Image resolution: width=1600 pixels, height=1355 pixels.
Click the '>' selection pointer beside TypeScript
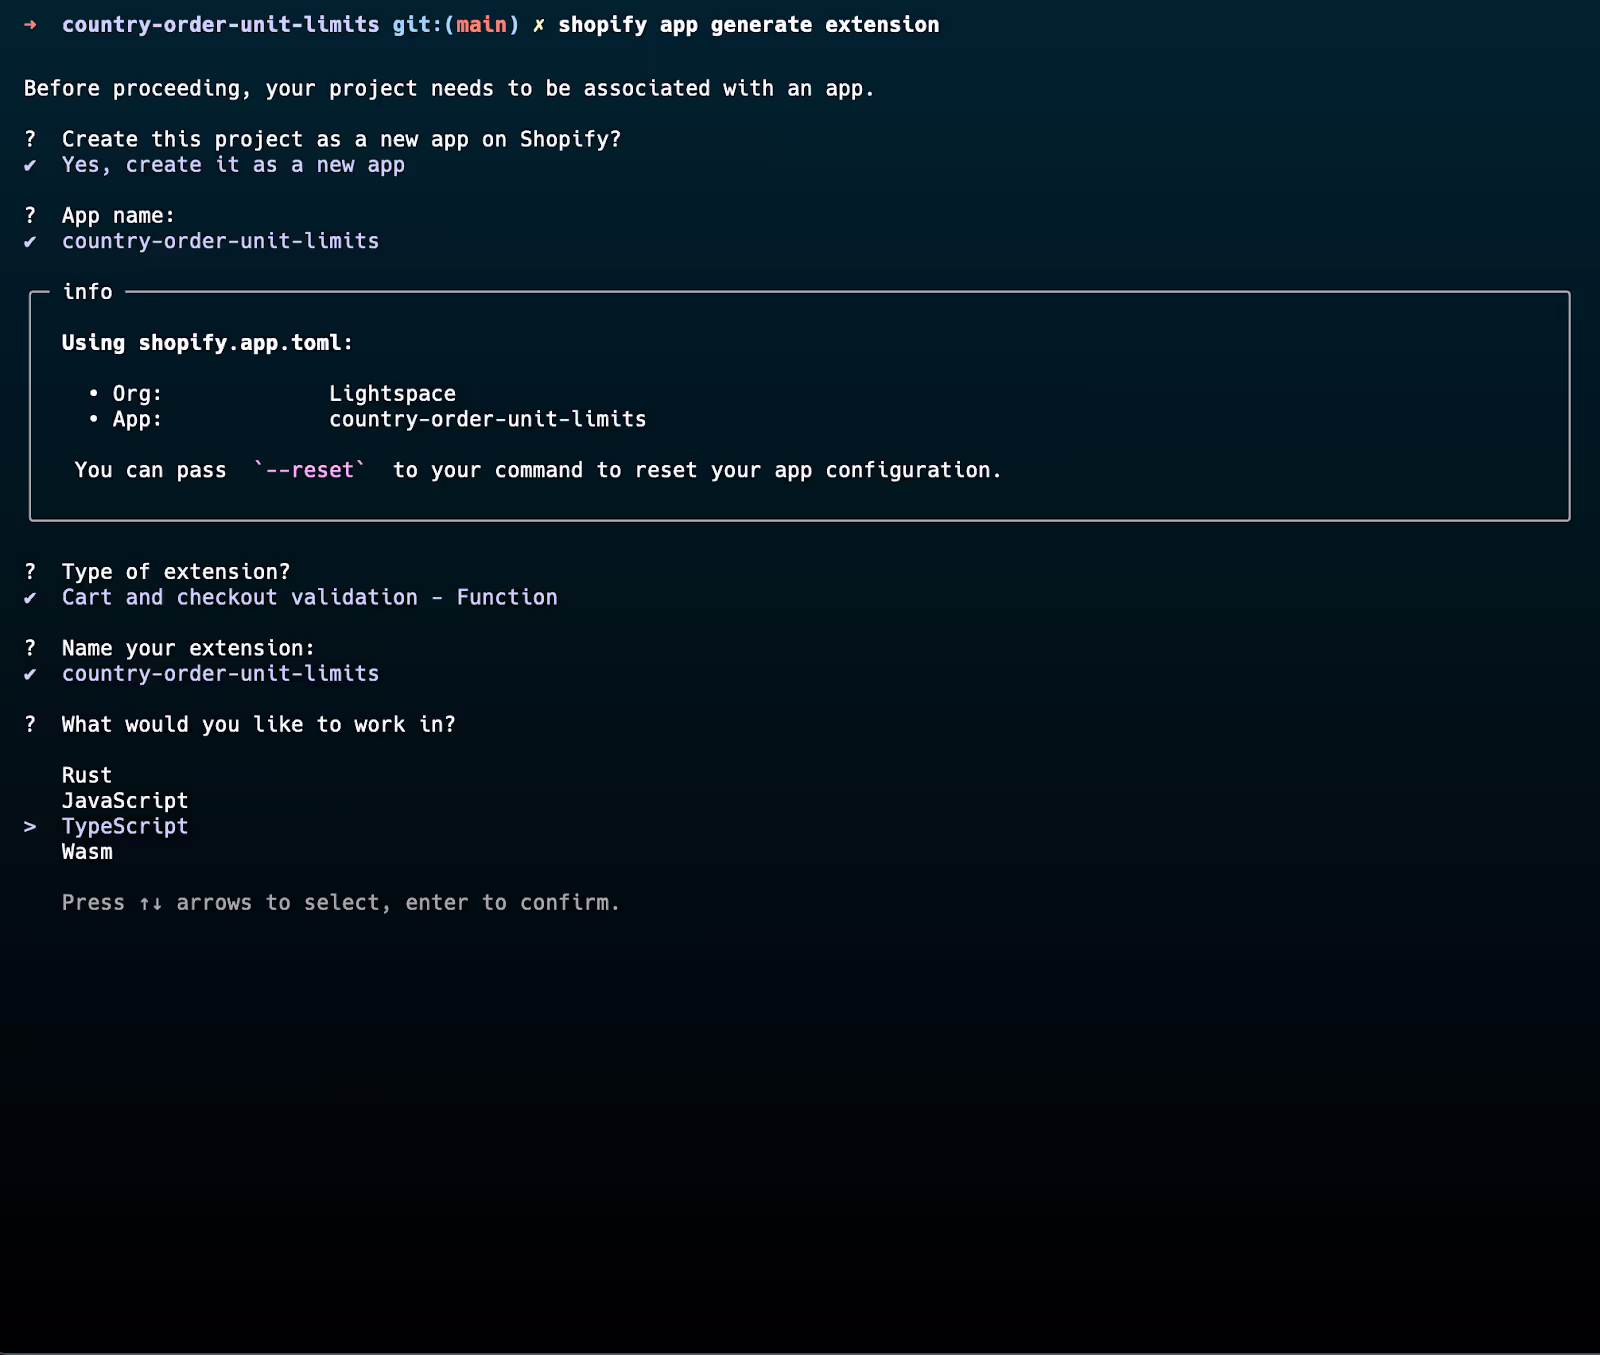[x=30, y=827]
